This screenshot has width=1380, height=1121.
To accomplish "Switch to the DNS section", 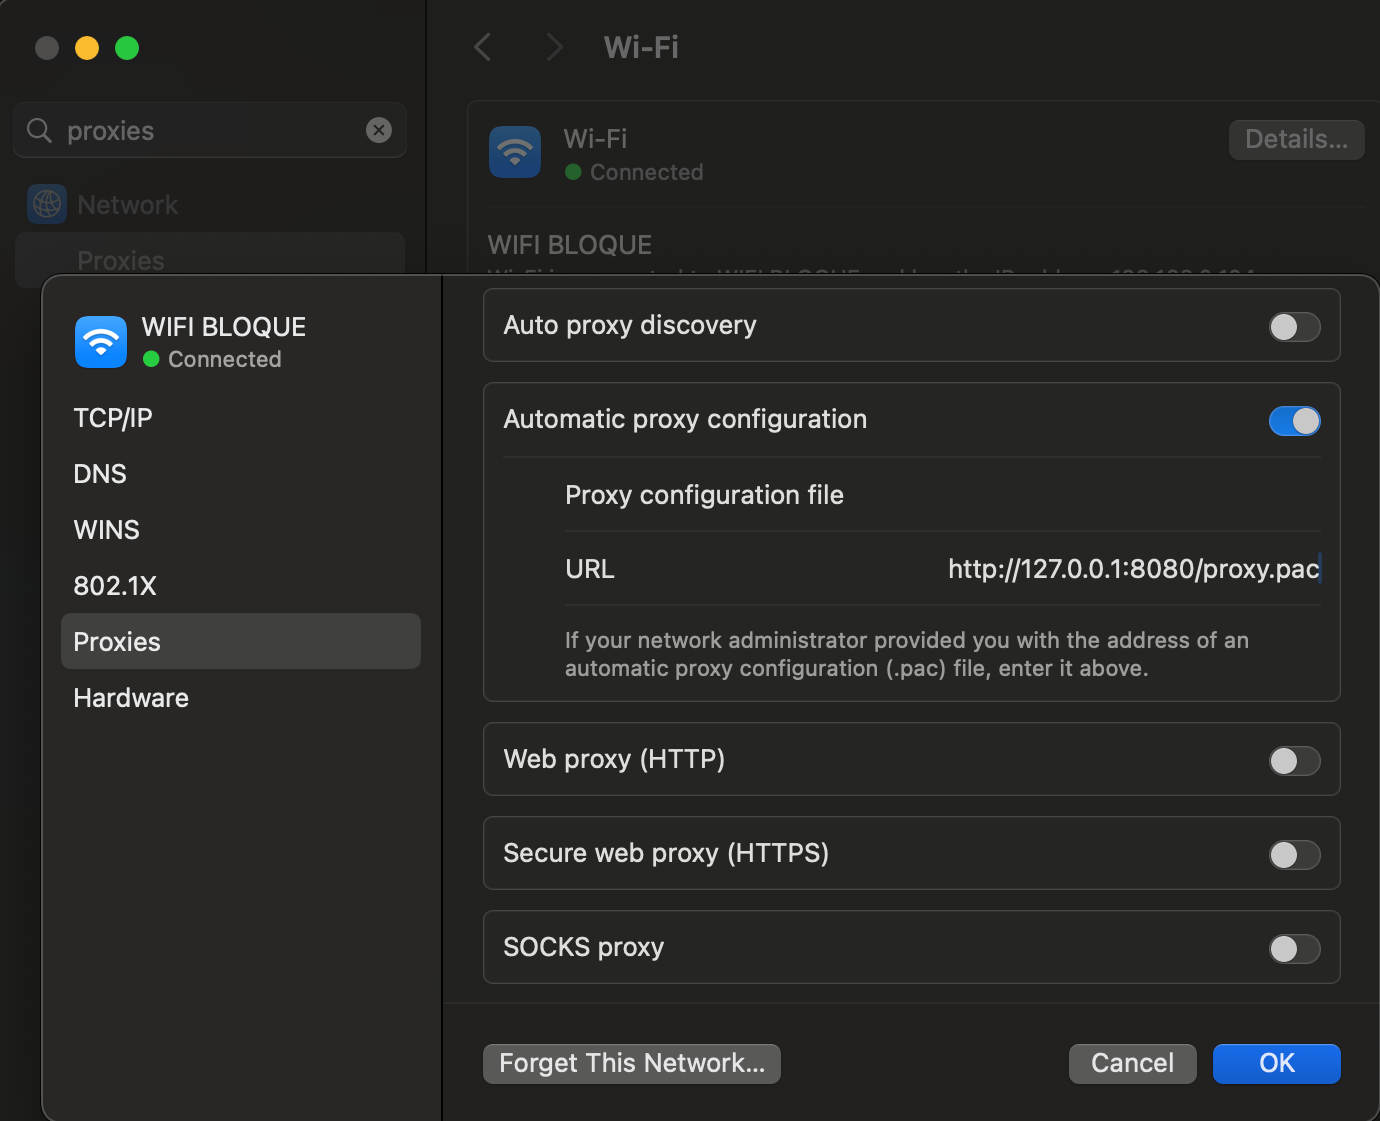I will (100, 474).
